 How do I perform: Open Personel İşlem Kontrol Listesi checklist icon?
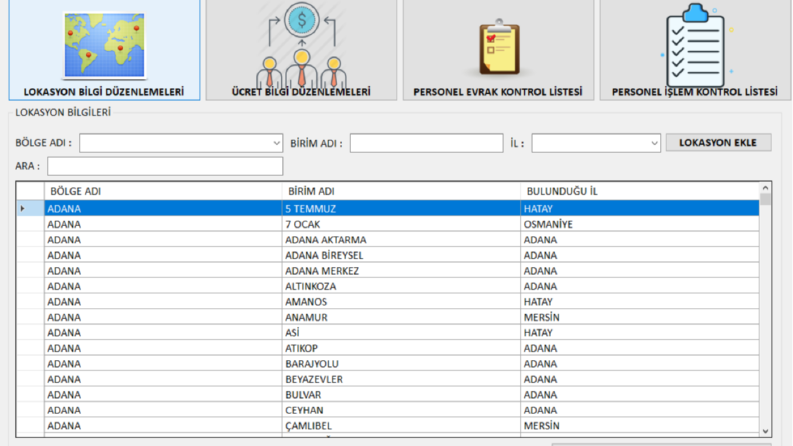[695, 46]
